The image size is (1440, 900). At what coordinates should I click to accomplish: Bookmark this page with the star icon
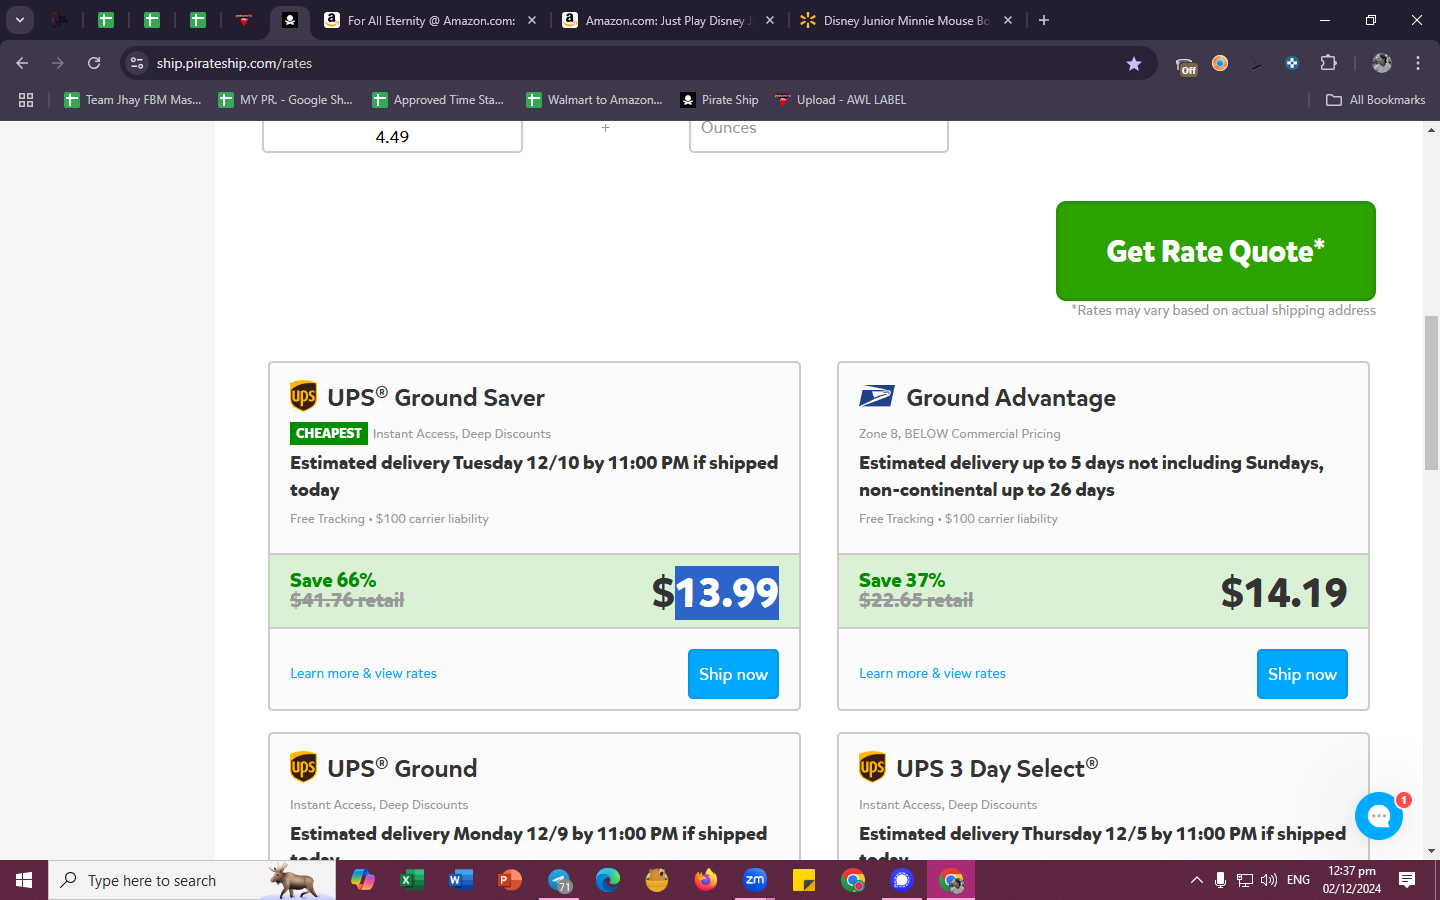[1134, 63]
